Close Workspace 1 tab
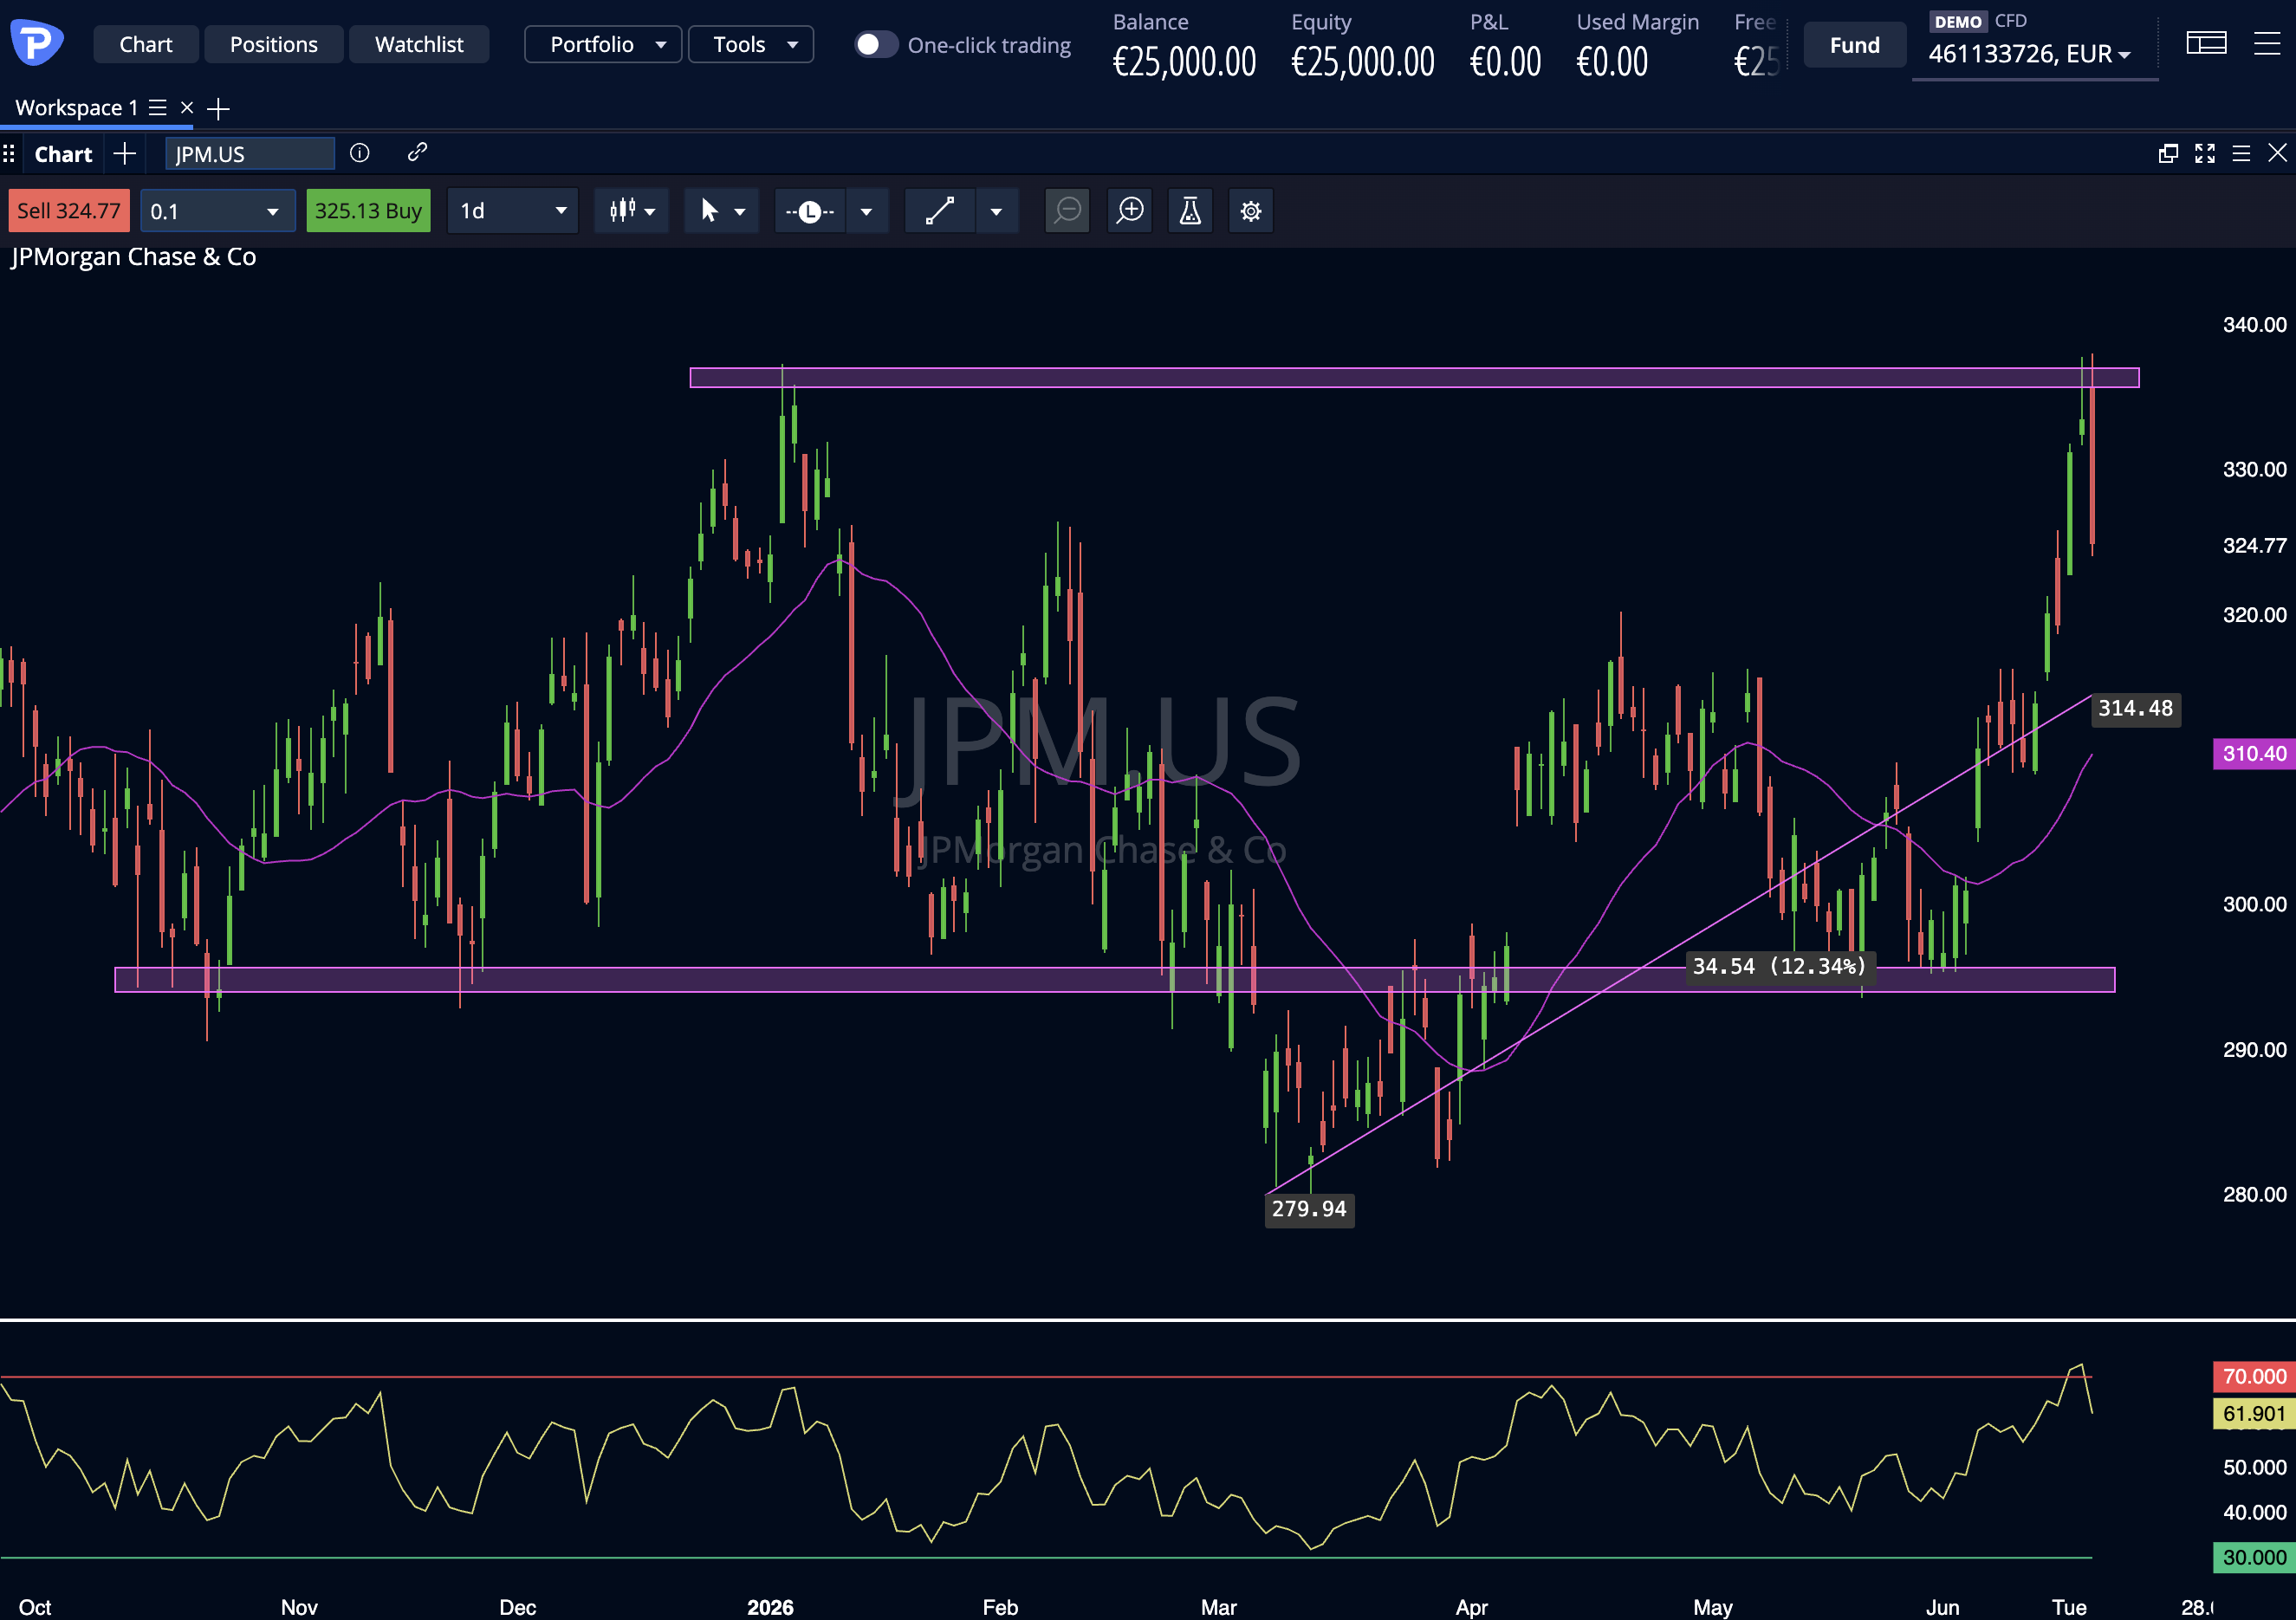The image size is (2296, 1620). coord(187,107)
